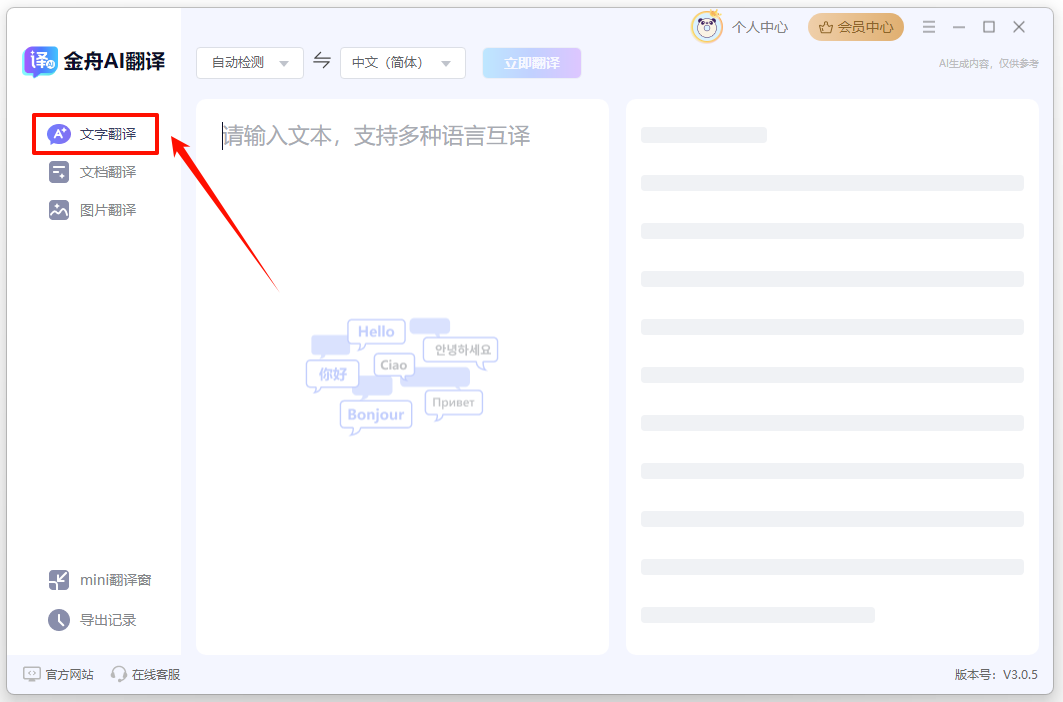1063x702 pixels.
Task: View 导出记录 export history
Action: tap(95, 619)
